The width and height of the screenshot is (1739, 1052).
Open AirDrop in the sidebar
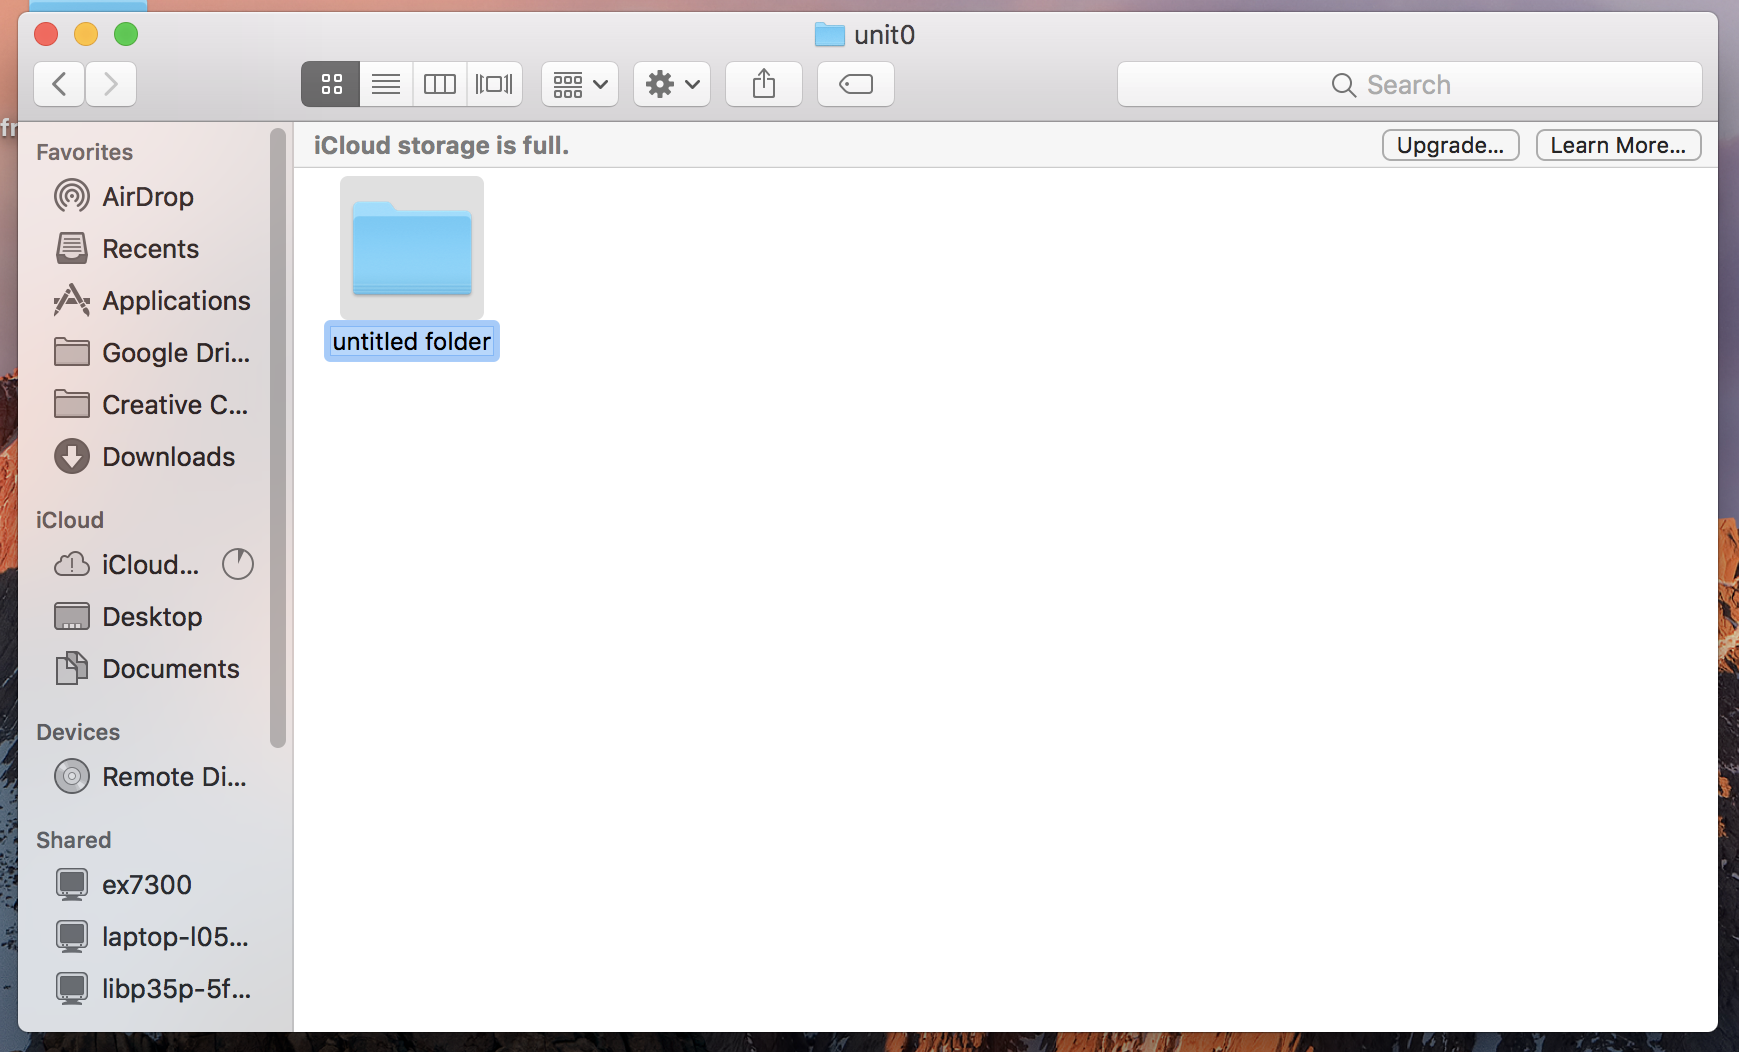147,197
